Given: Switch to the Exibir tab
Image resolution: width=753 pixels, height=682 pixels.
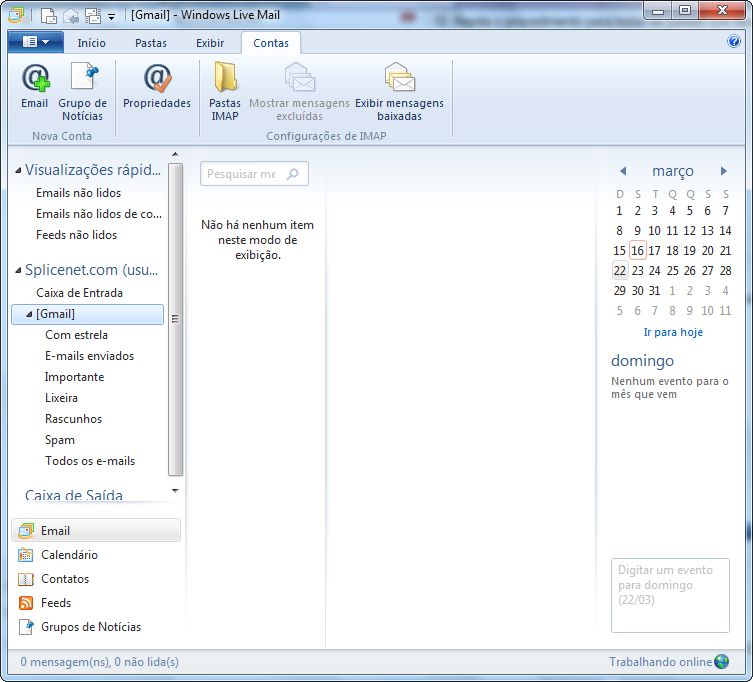Looking at the screenshot, I should click(x=210, y=43).
